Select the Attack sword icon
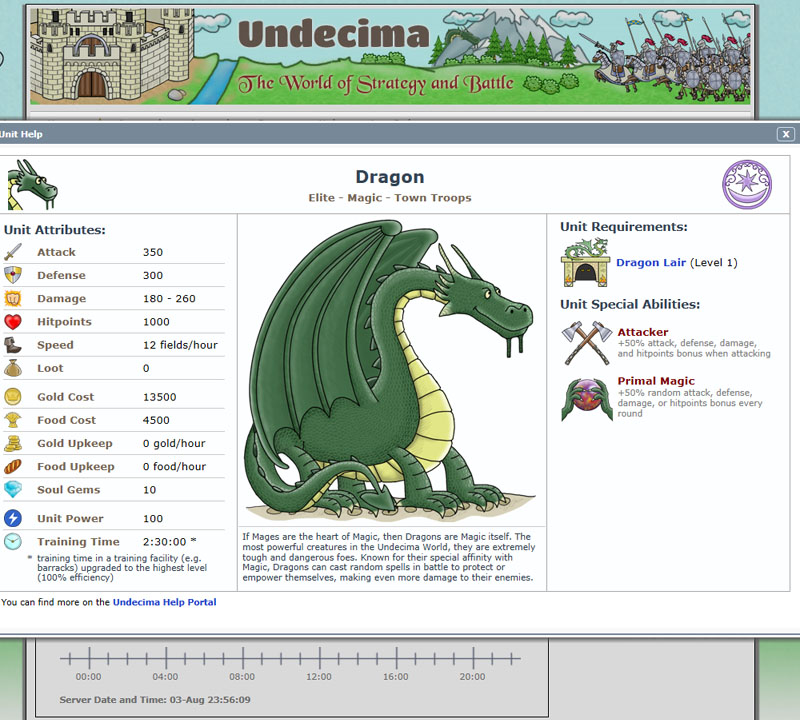This screenshot has width=800, height=720. 14,252
